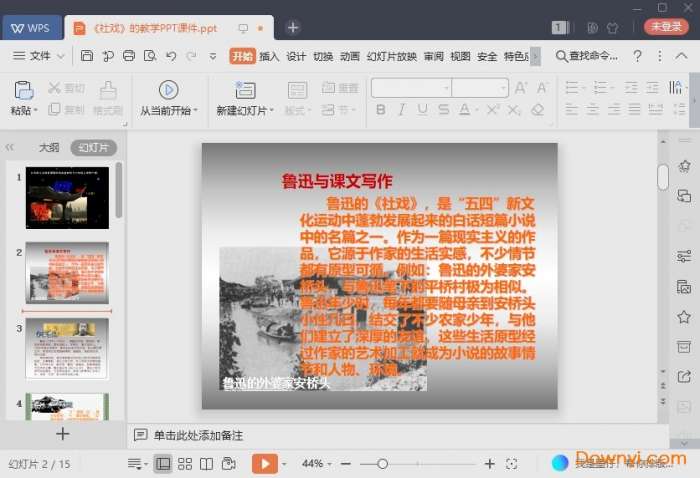Expand the File menu dropdown arrow
The height and width of the screenshot is (478, 700).
coord(61,56)
